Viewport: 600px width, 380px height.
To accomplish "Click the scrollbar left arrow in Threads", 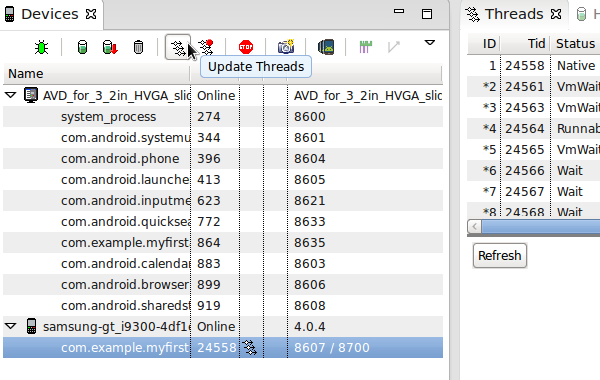I will click(474, 227).
